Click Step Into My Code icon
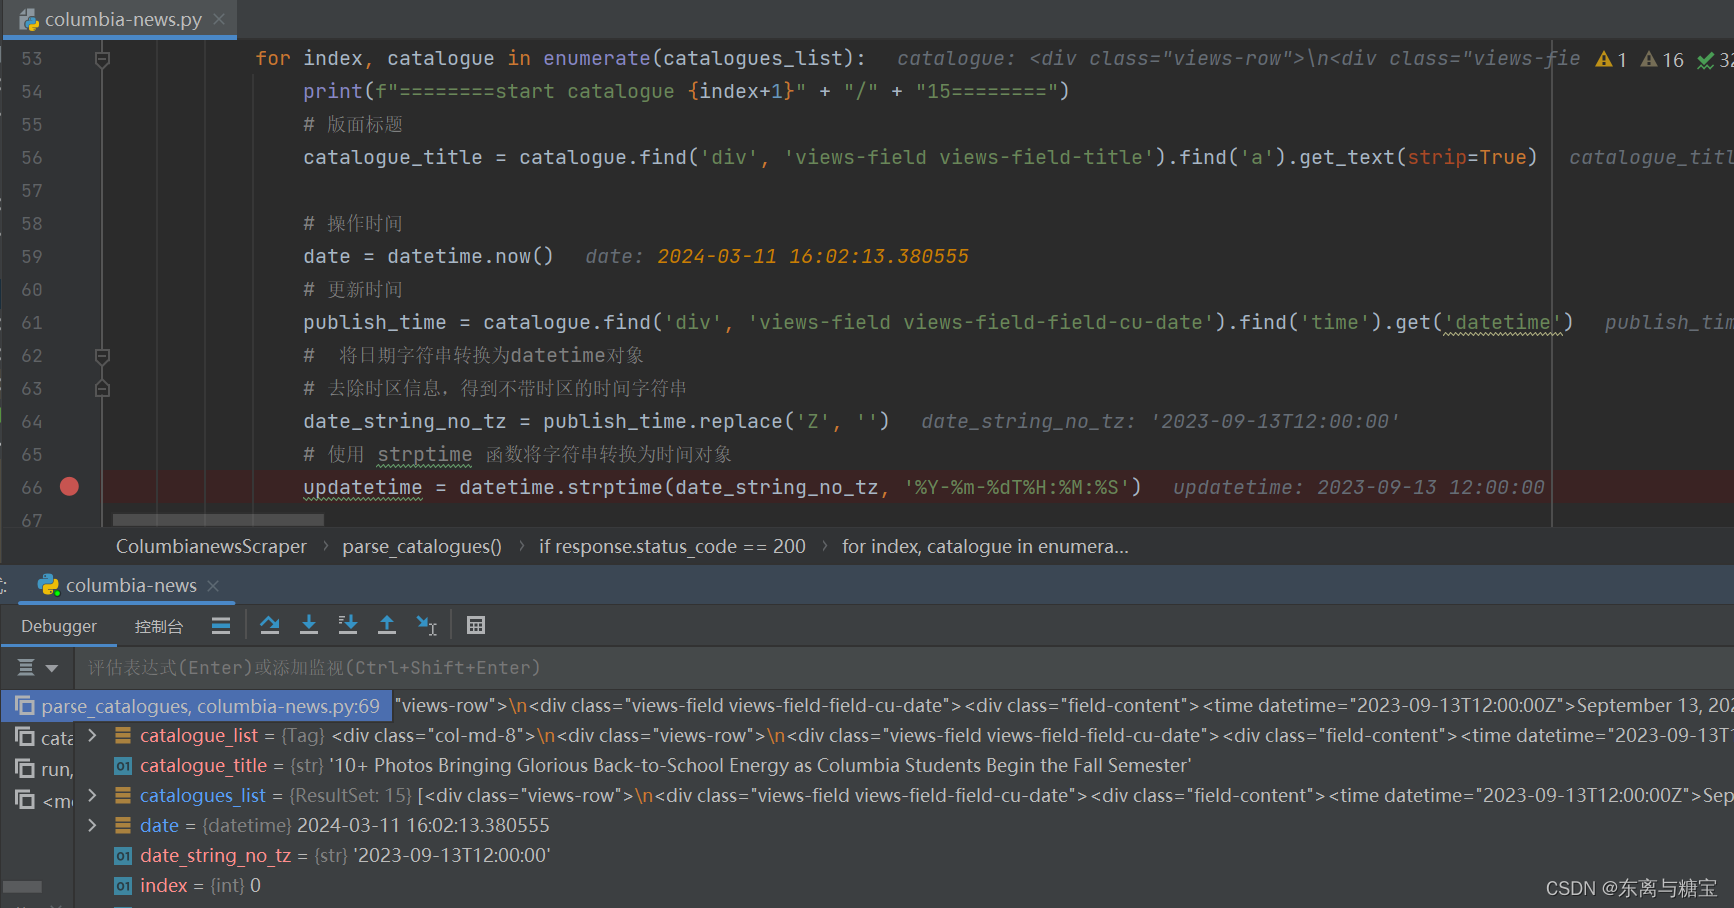 pyautogui.click(x=348, y=625)
